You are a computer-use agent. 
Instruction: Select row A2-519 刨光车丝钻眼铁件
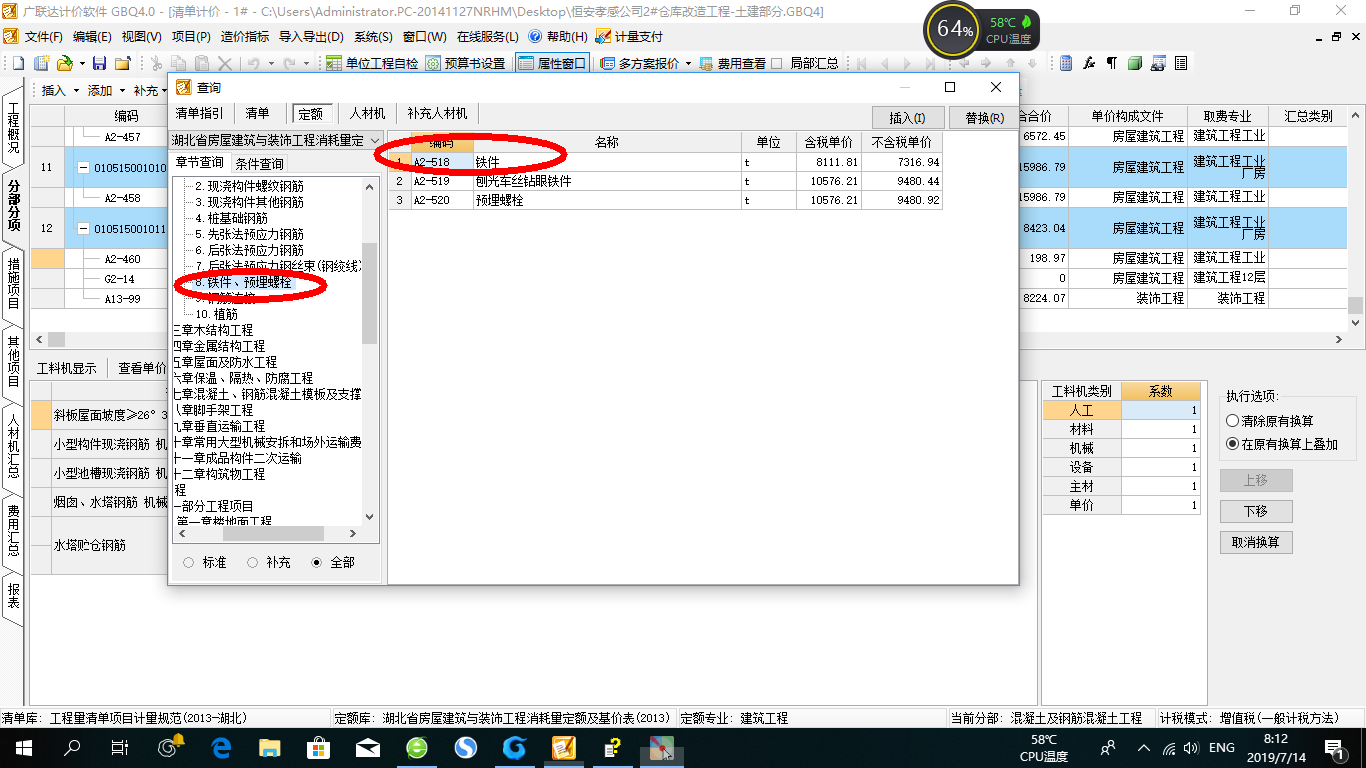point(665,181)
